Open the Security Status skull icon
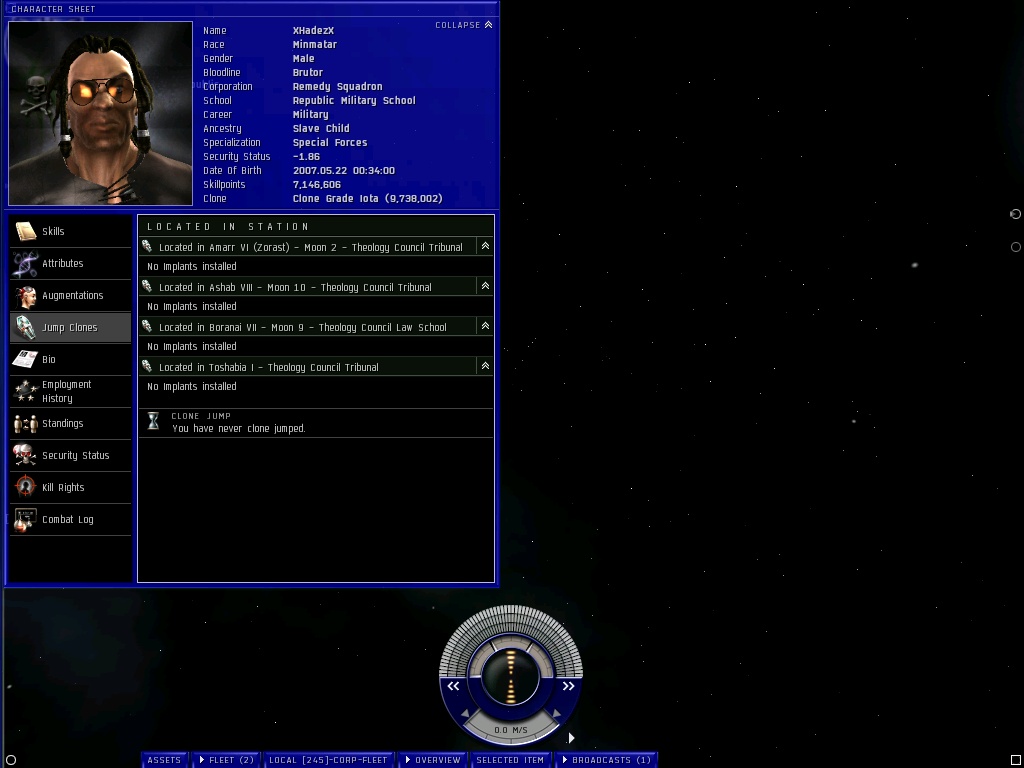The image size is (1024, 768). point(25,455)
